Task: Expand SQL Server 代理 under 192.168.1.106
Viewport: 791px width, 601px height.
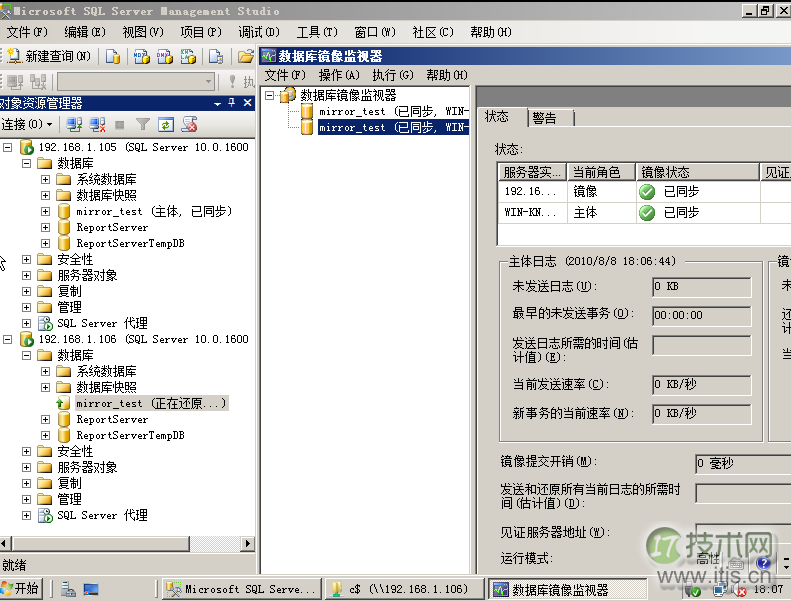Action: click(26, 515)
